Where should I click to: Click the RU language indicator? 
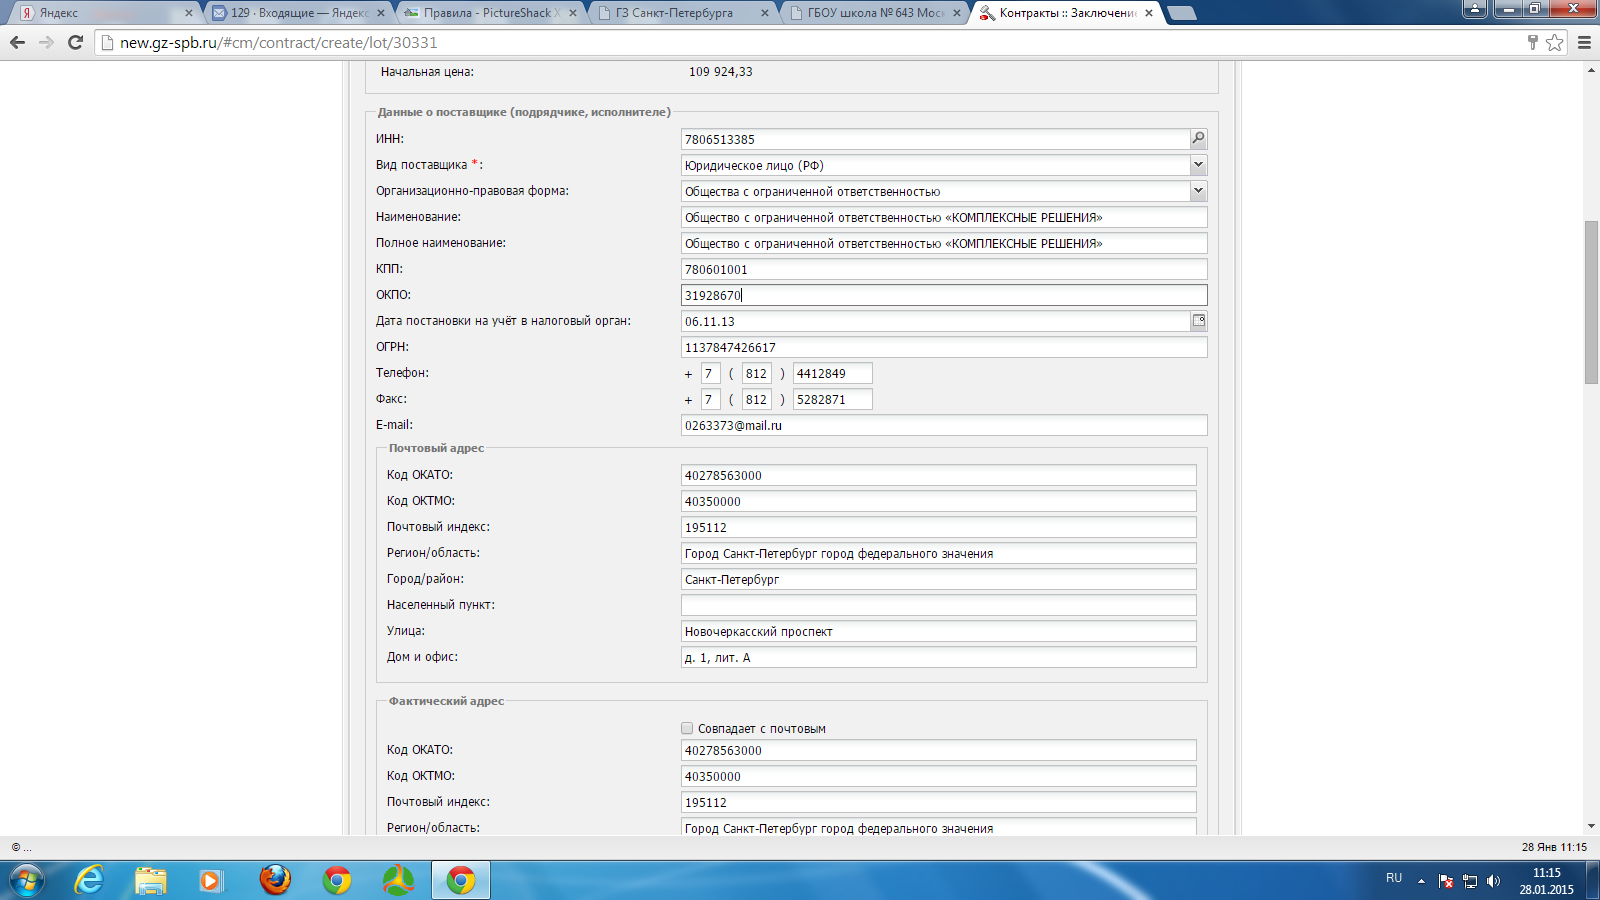[x=1394, y=877]
